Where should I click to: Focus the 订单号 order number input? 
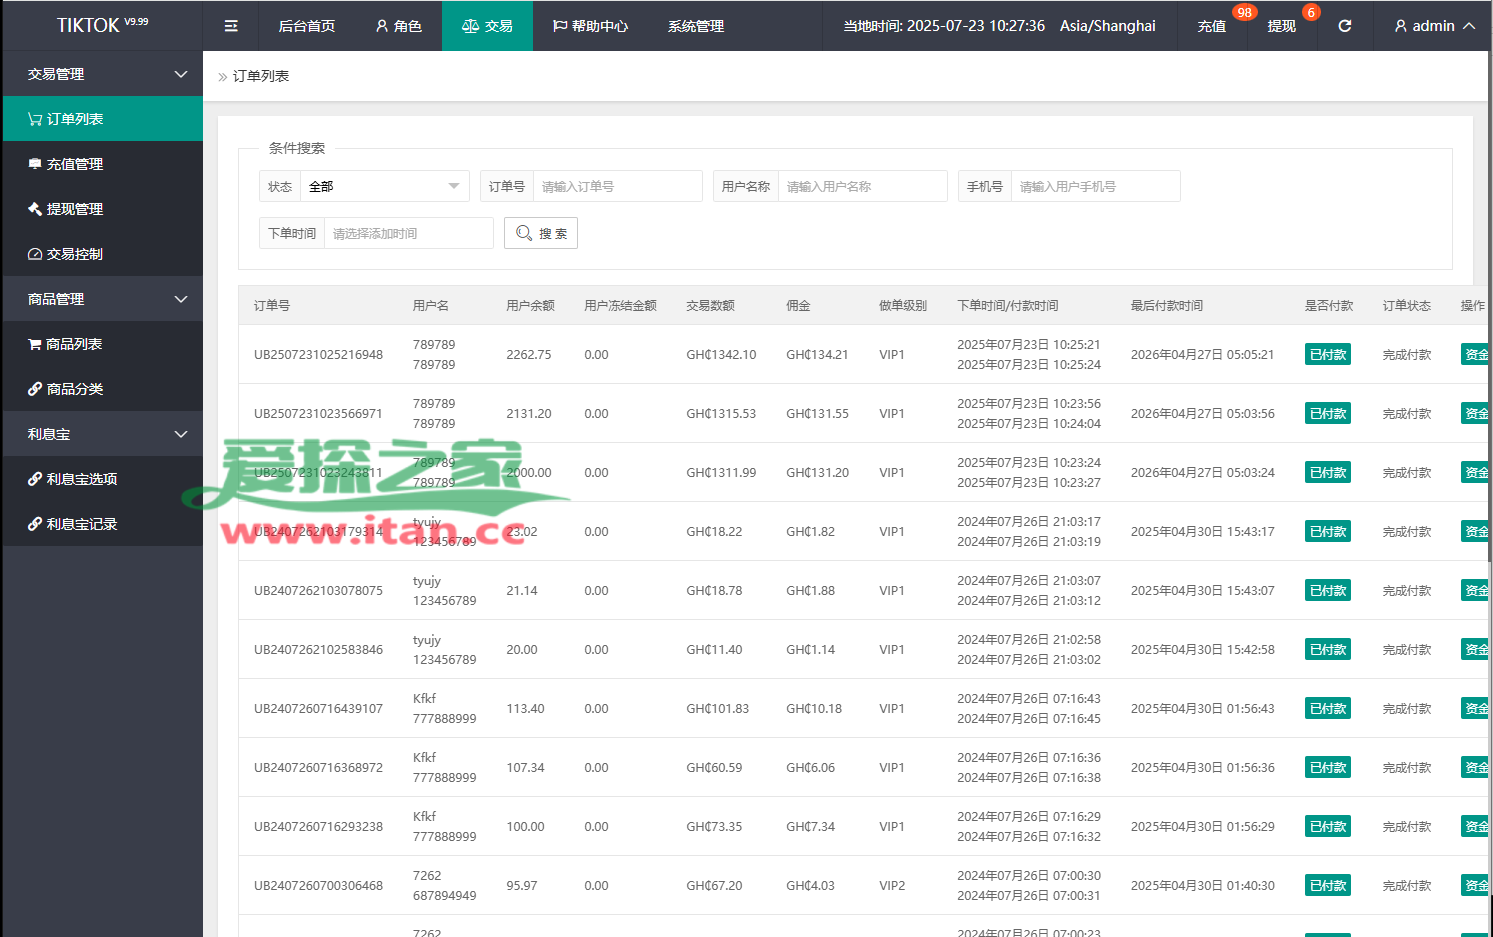(x=617, y=186)
